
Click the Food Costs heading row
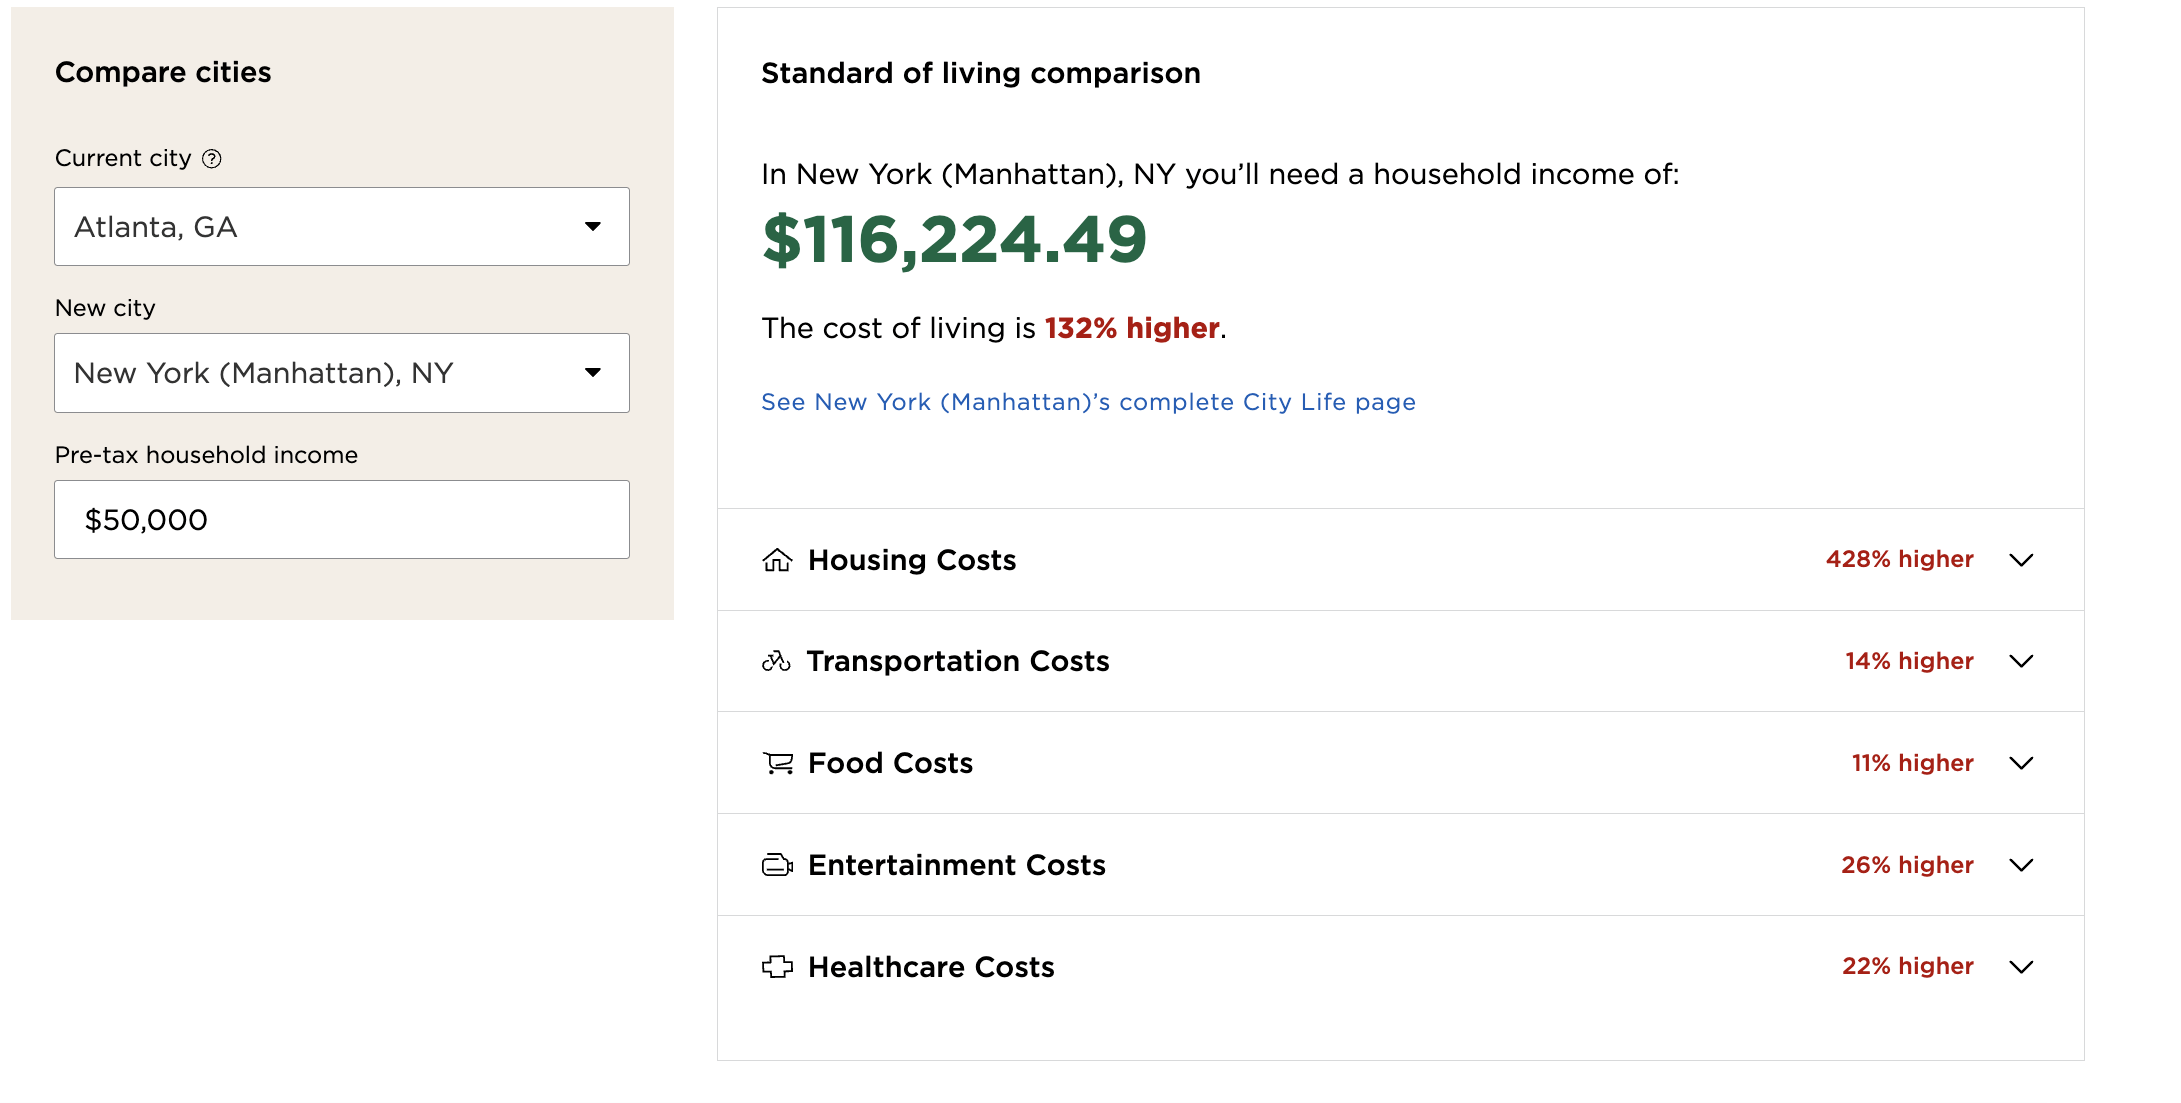(890, 763)
